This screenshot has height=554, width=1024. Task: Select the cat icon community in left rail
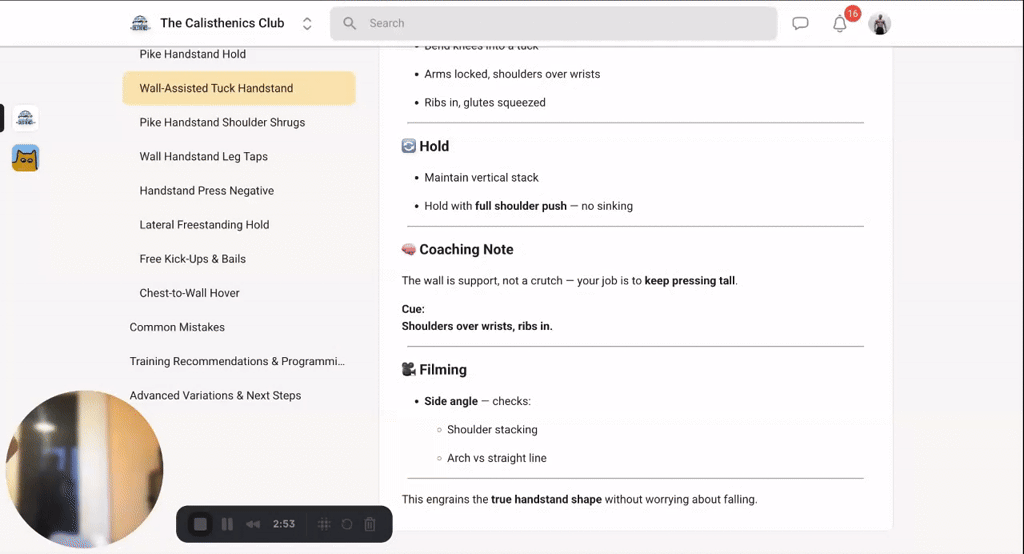tap(25, 158)
